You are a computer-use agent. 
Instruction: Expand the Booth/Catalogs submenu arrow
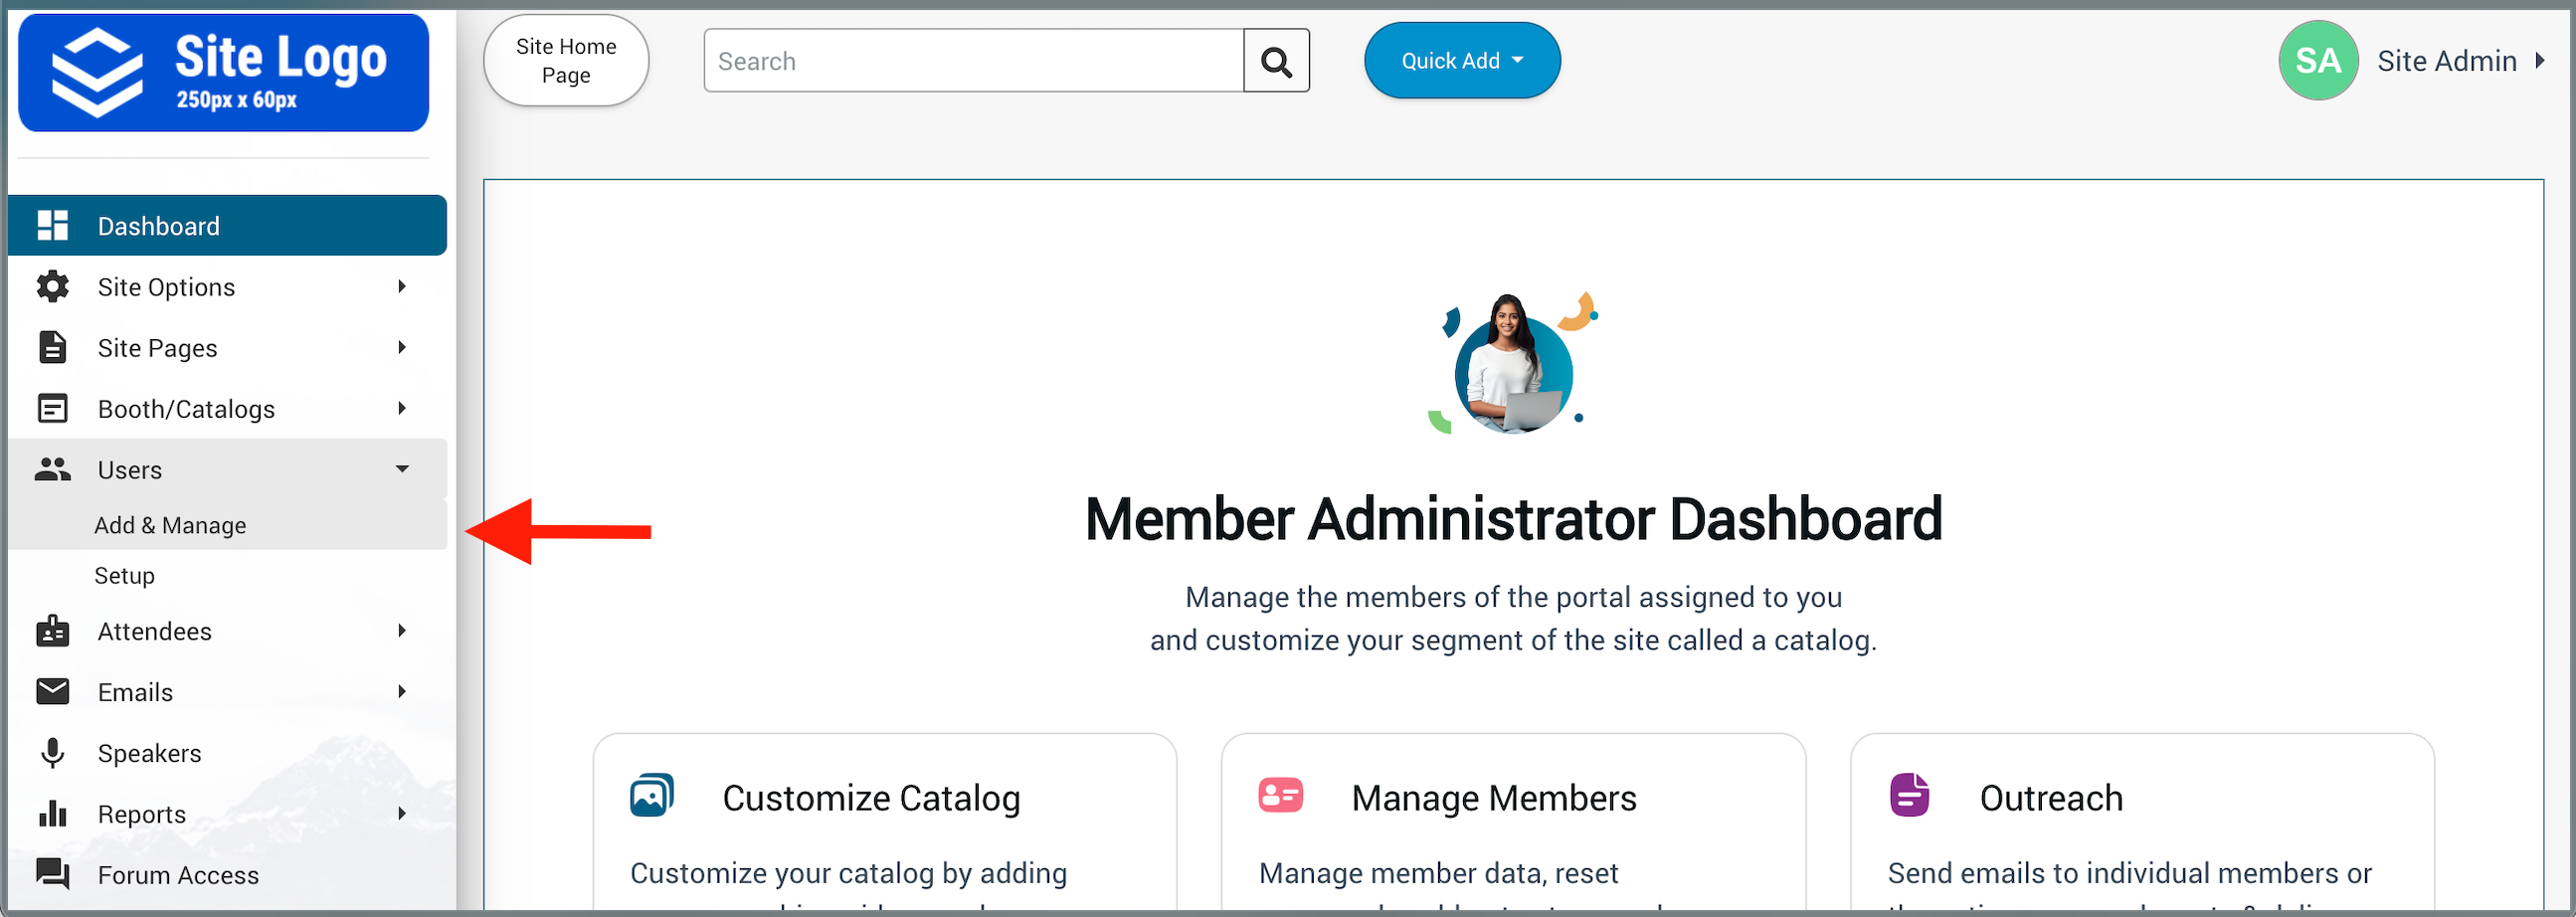click(402, 408)
